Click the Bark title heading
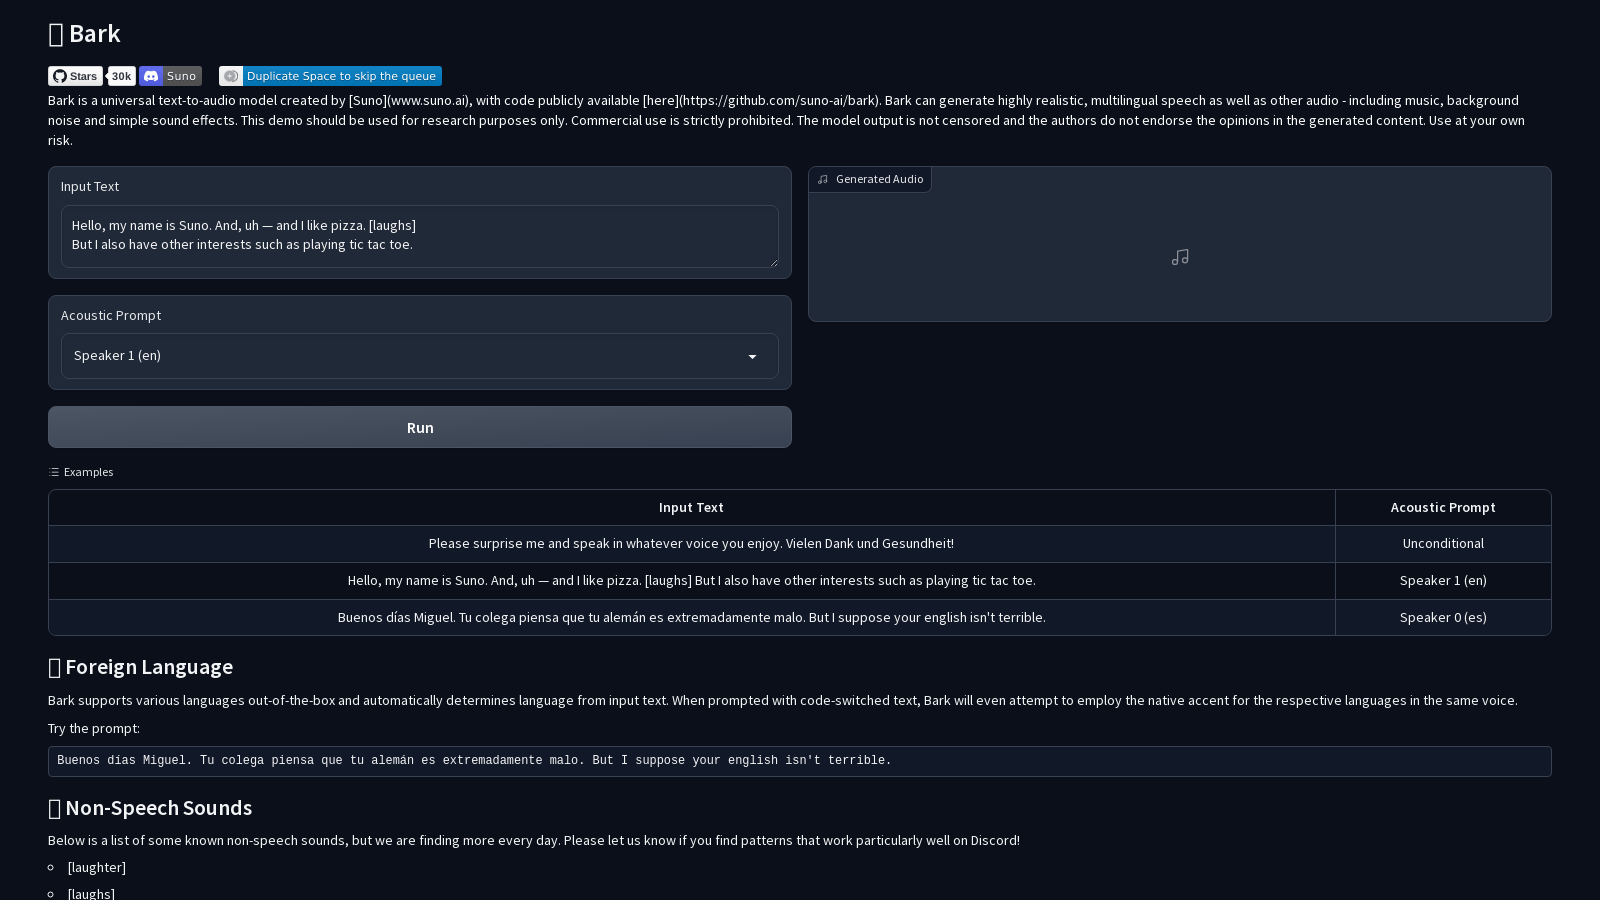The image size is (1600, 900). click(x=84, y=34)
